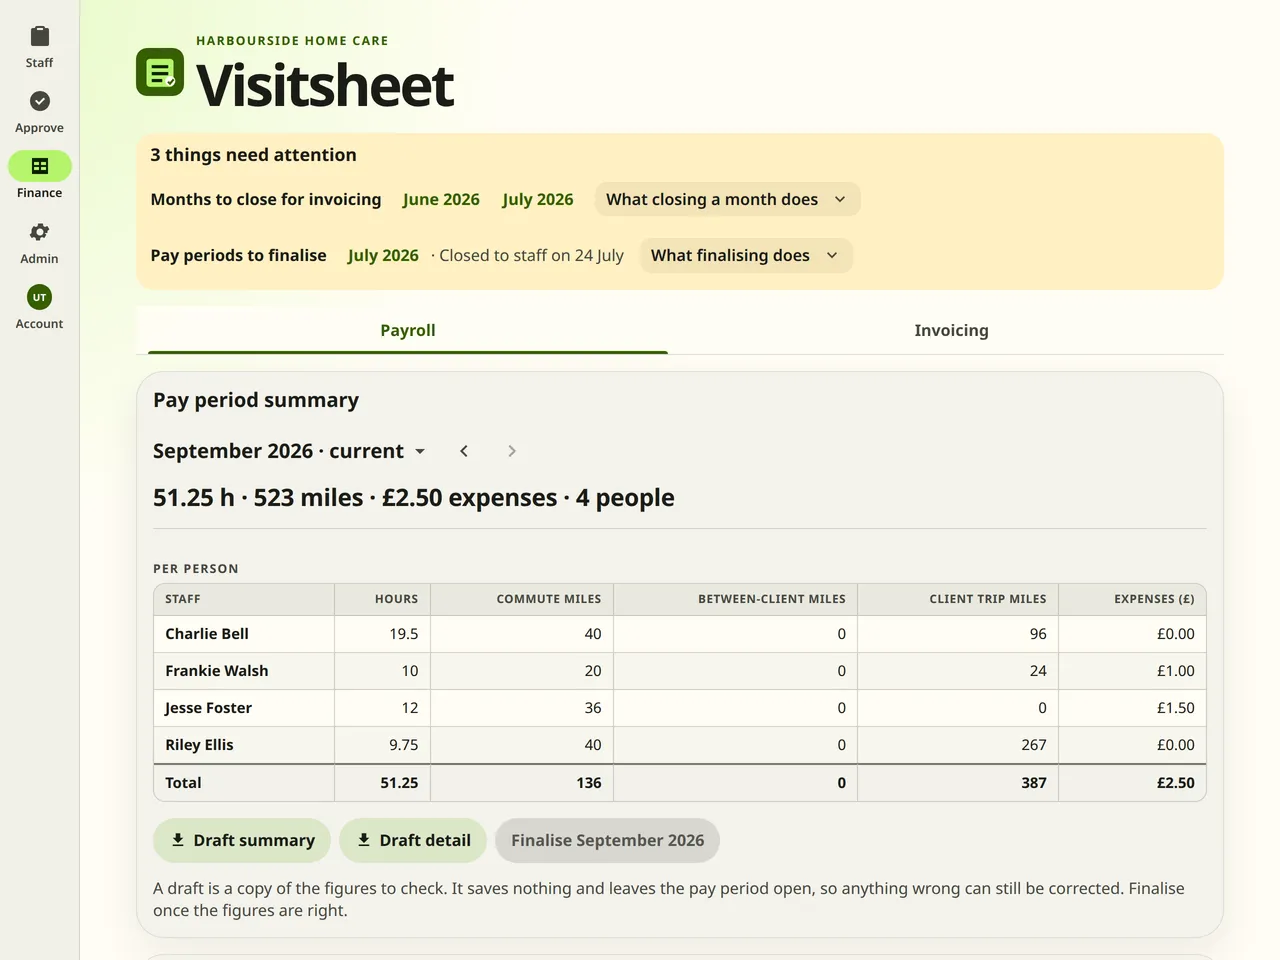Viewport: 1280px width, 960px height.
Task: Click the Staff column header
Action: pos(244,599)
